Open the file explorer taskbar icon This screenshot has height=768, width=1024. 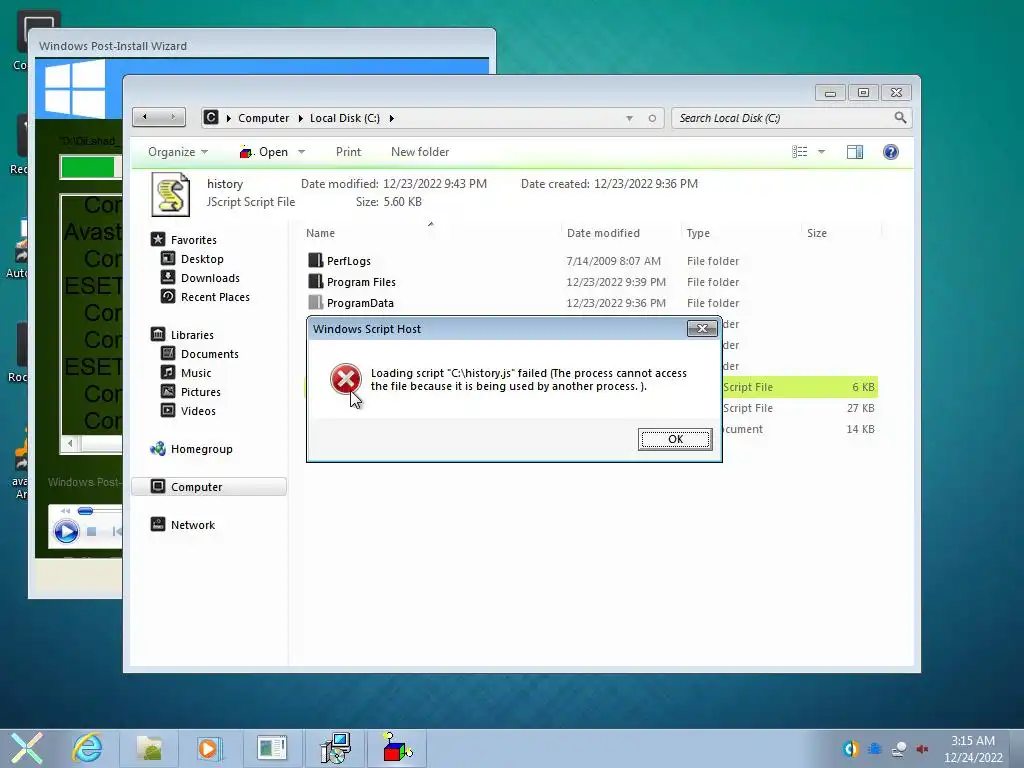click(149, 748)
